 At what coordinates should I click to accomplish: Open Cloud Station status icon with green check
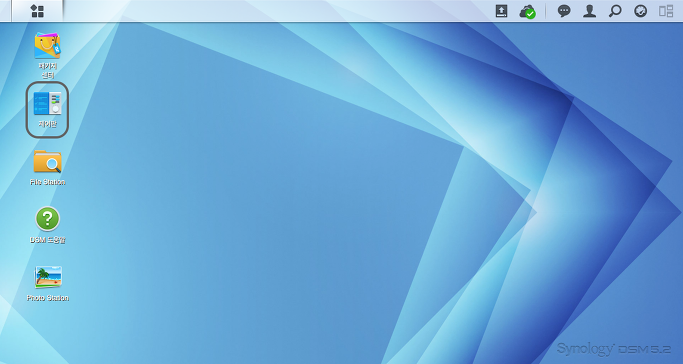coord(527,12)
